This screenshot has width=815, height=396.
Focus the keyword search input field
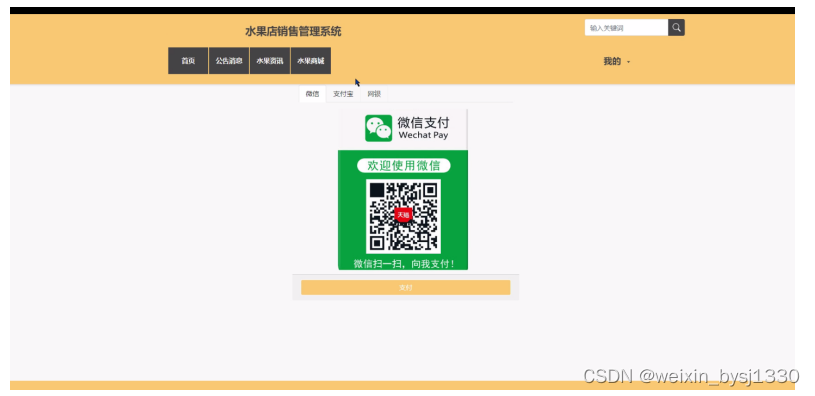point(626,28)
